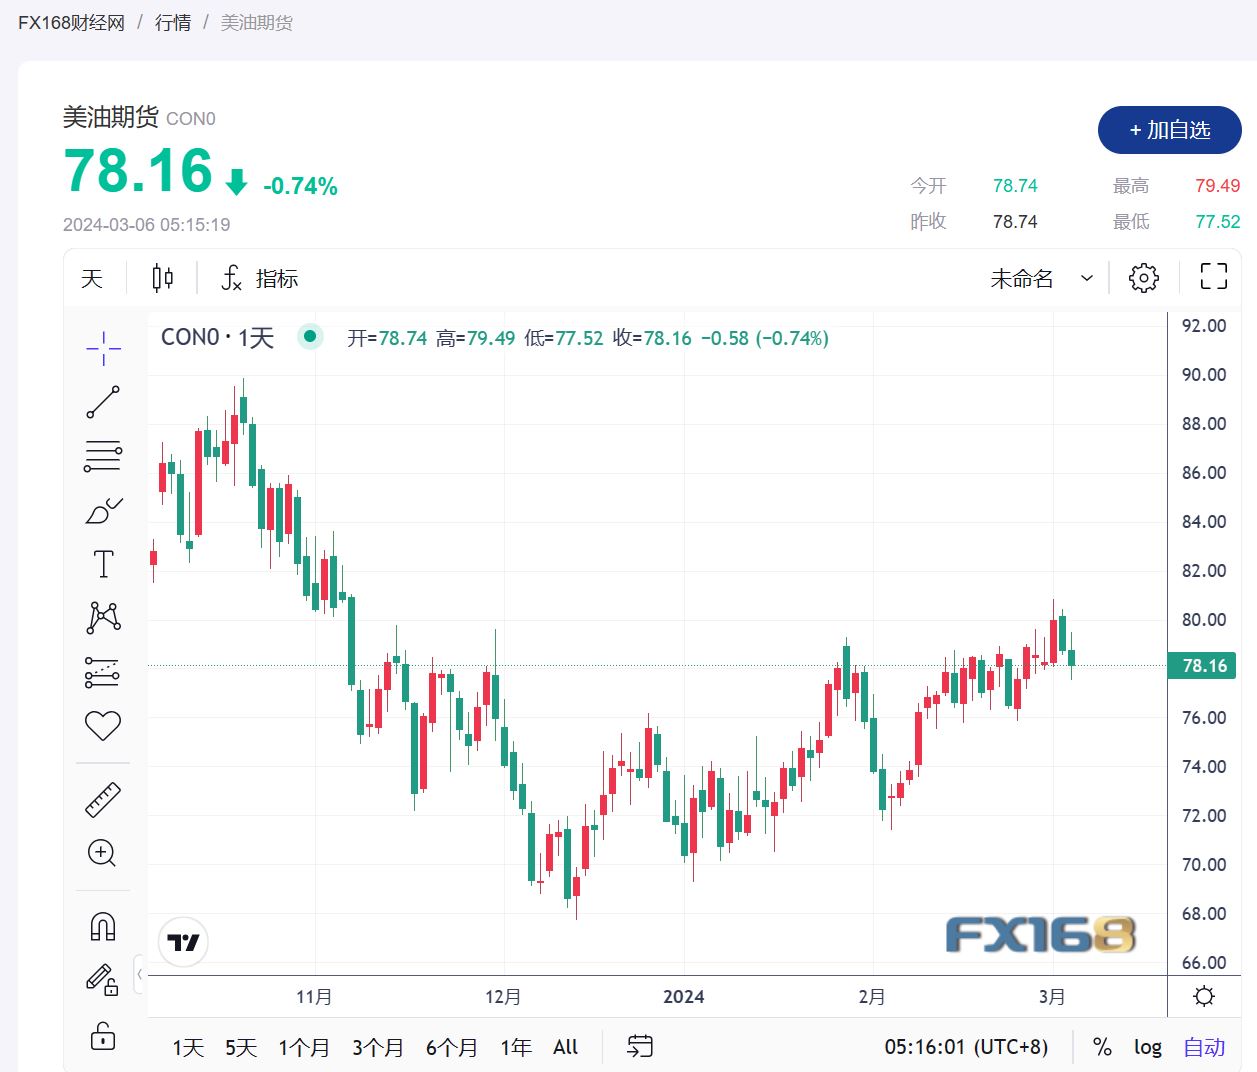Viewport: 1257px width, 1072px height.
Task: Open the candlestick chart style menu
Action: pos(162,278)
